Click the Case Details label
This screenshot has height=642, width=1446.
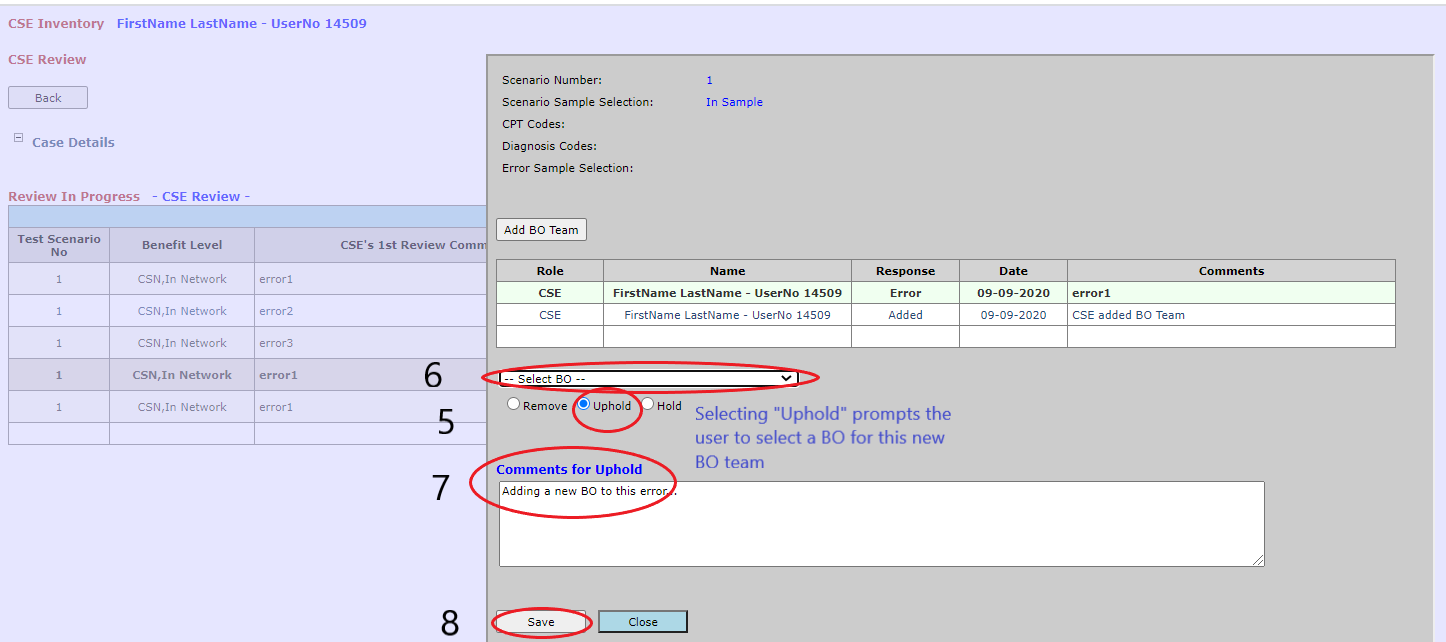(x=73, y=142)
